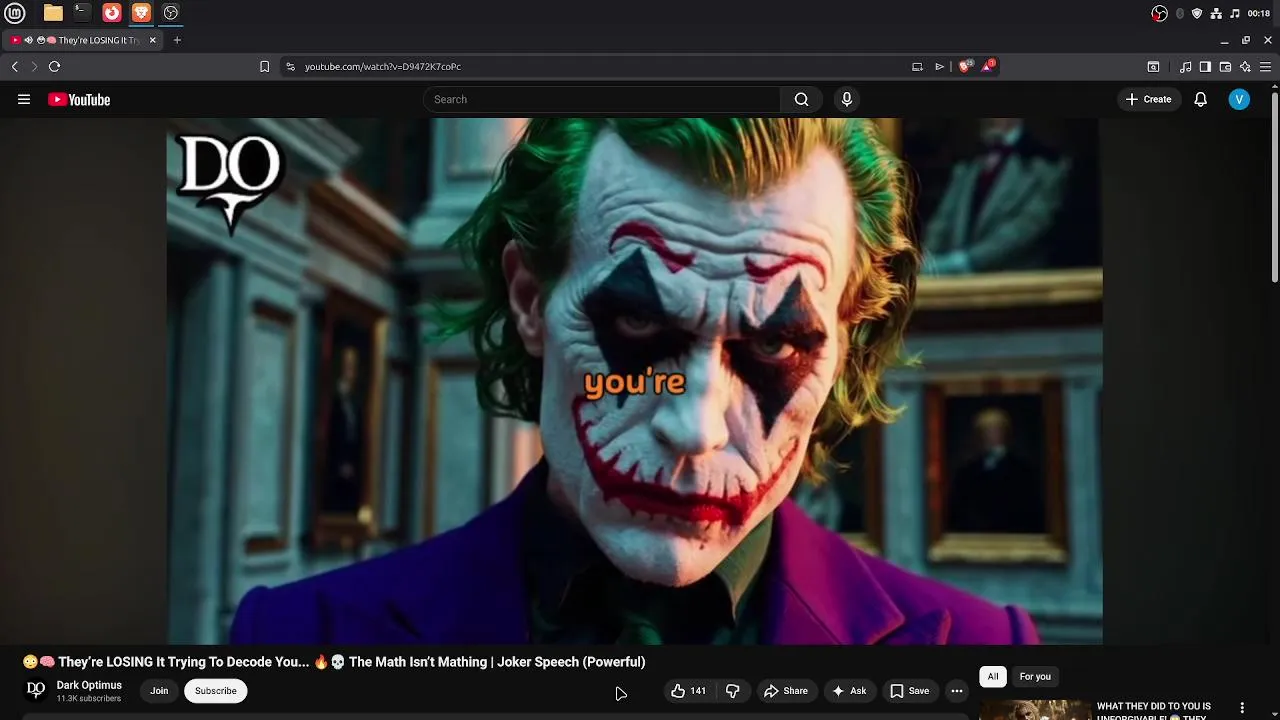This screenshot has width=1280, height=720.
Task: Subscribe to Dark Optimus
Action: (216, 691)
